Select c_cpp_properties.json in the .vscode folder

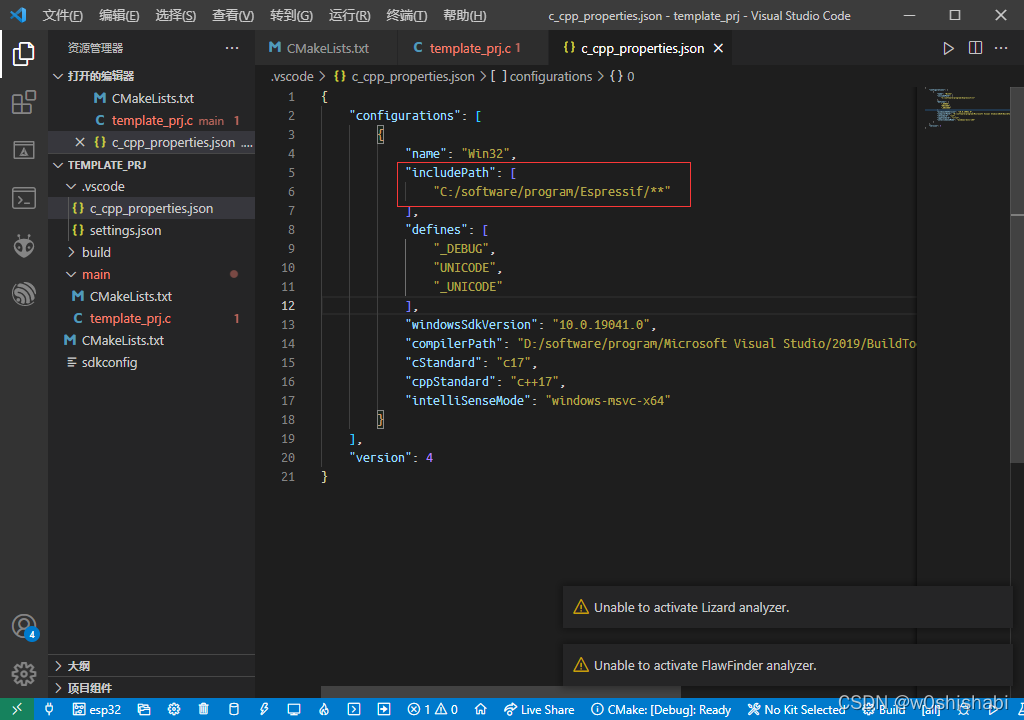tap(152, 208)
